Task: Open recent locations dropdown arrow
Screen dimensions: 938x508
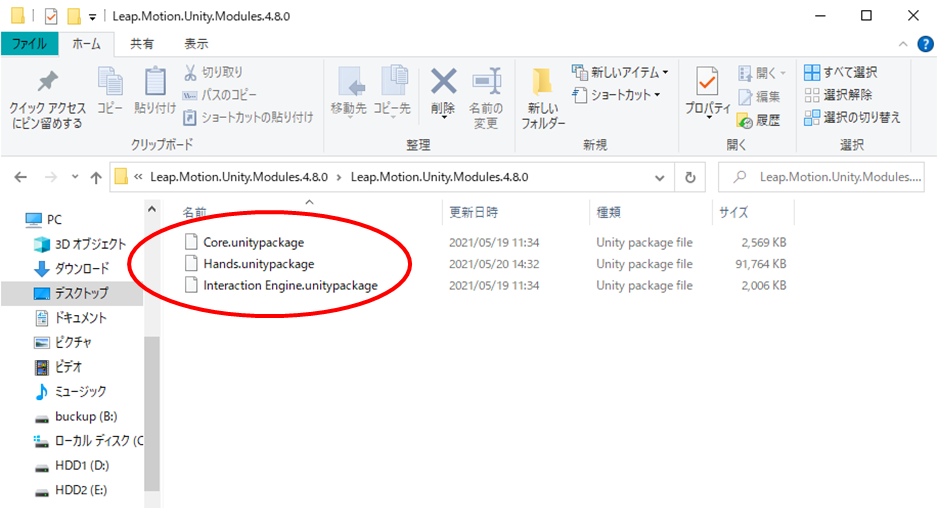Action: tap(74, 177)
